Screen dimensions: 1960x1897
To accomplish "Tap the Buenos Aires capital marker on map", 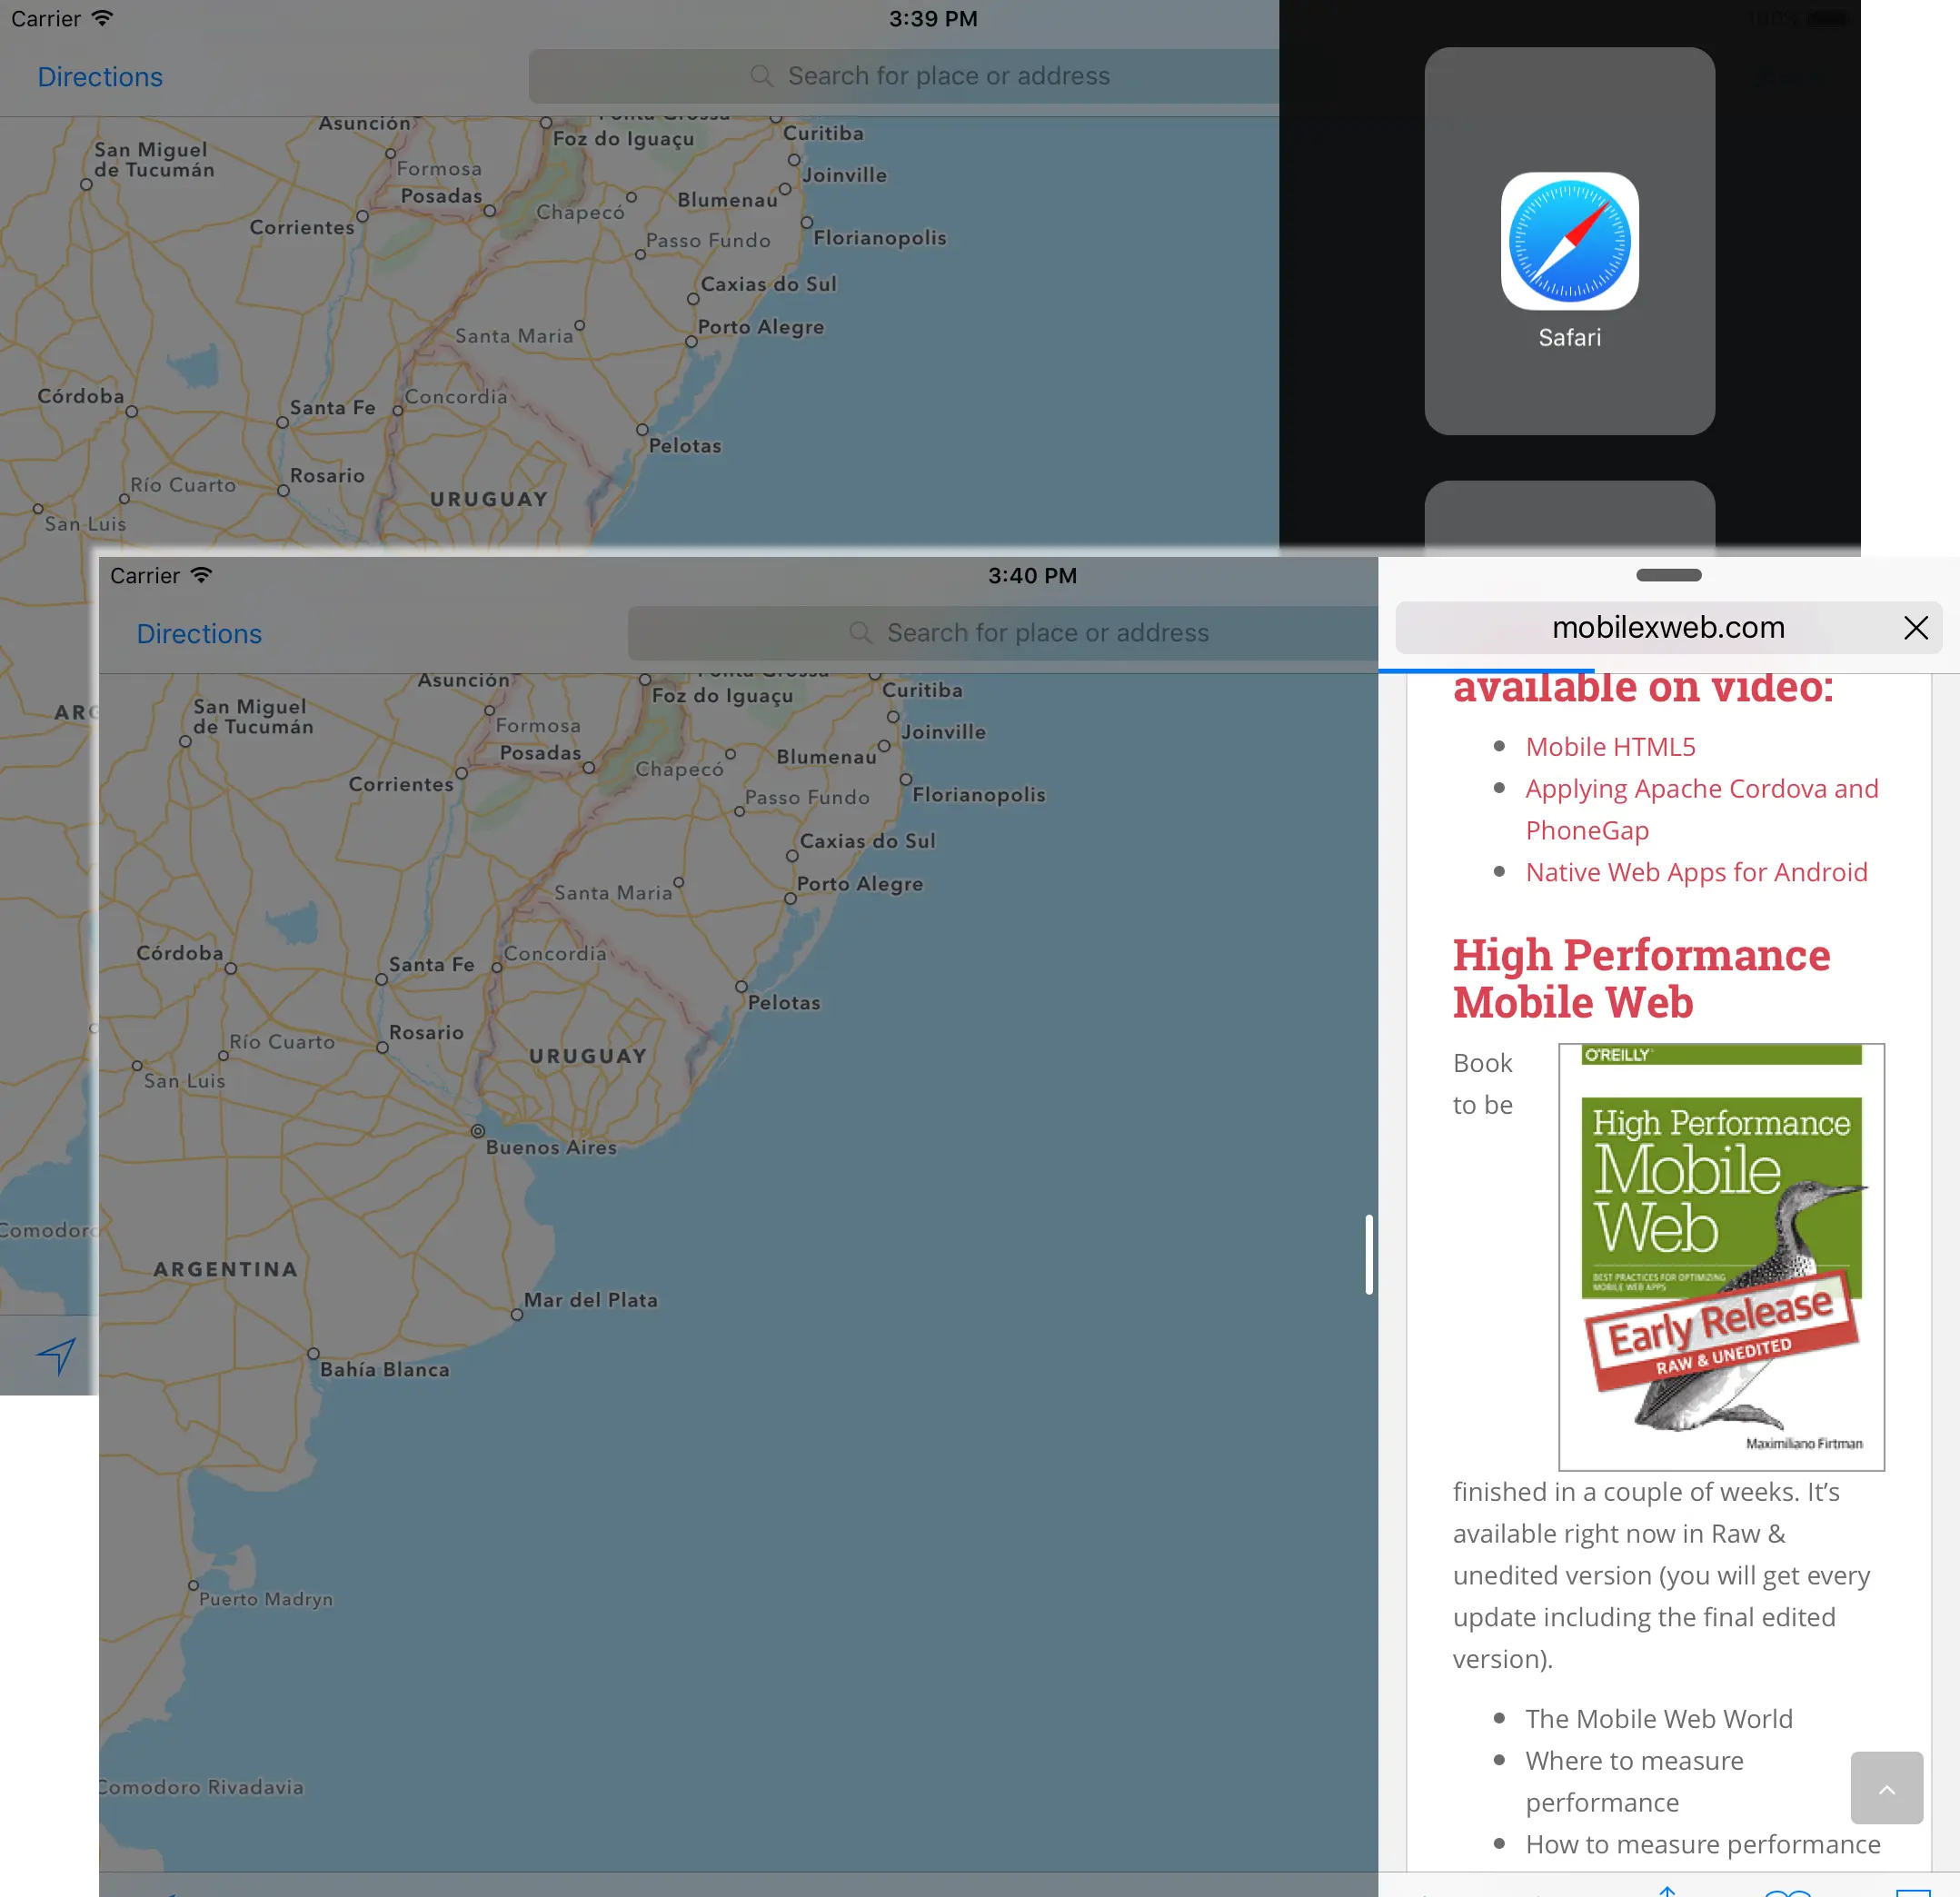I will (x=478, y=1130).
